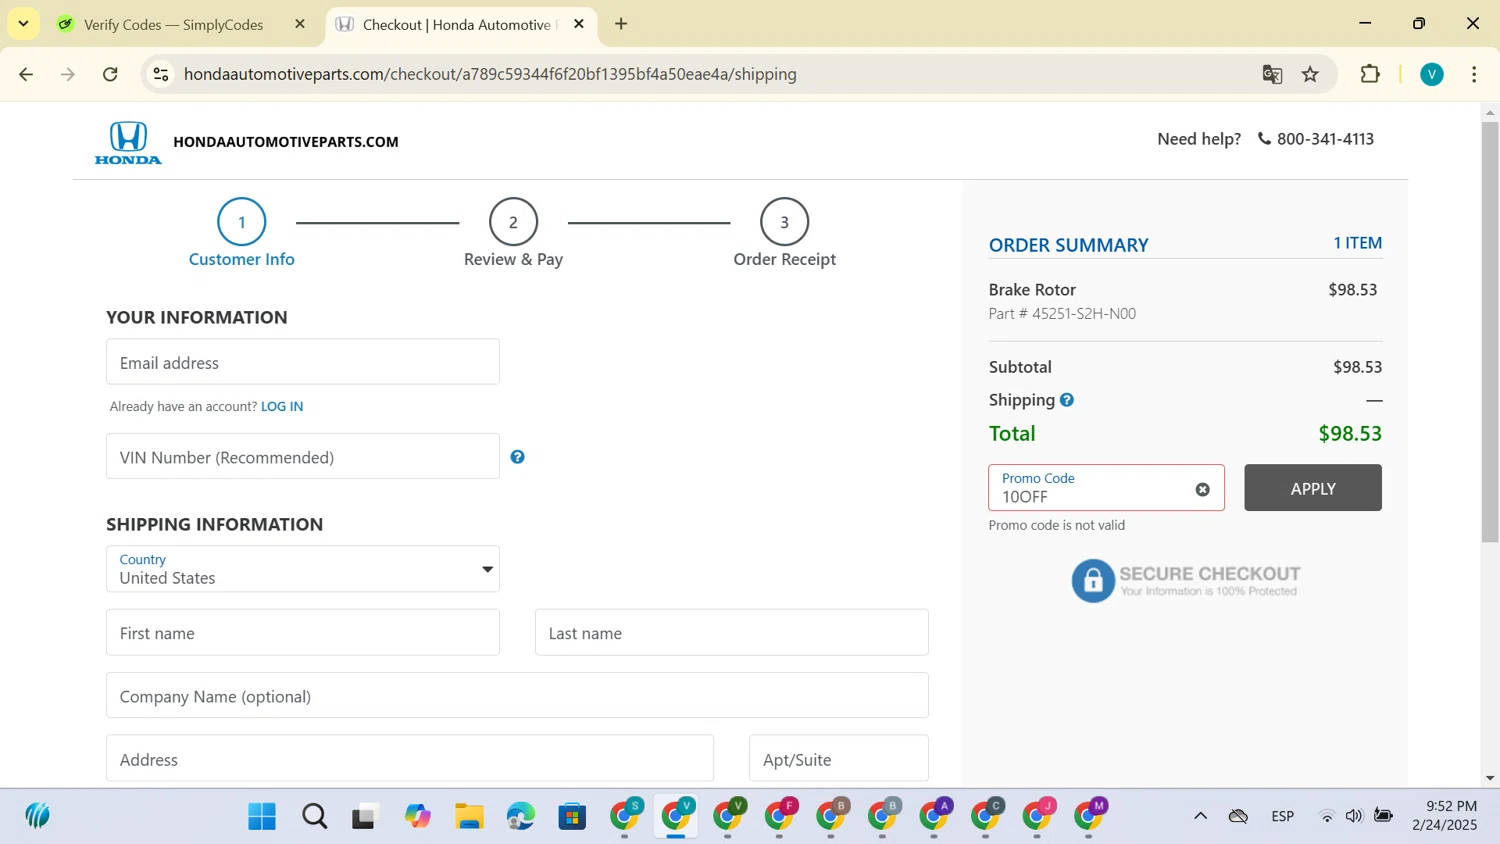The height and width of the screenshot is (844, 1500).
Task: Click the widgets icon at taskbar left
Action: click(37, 817)
